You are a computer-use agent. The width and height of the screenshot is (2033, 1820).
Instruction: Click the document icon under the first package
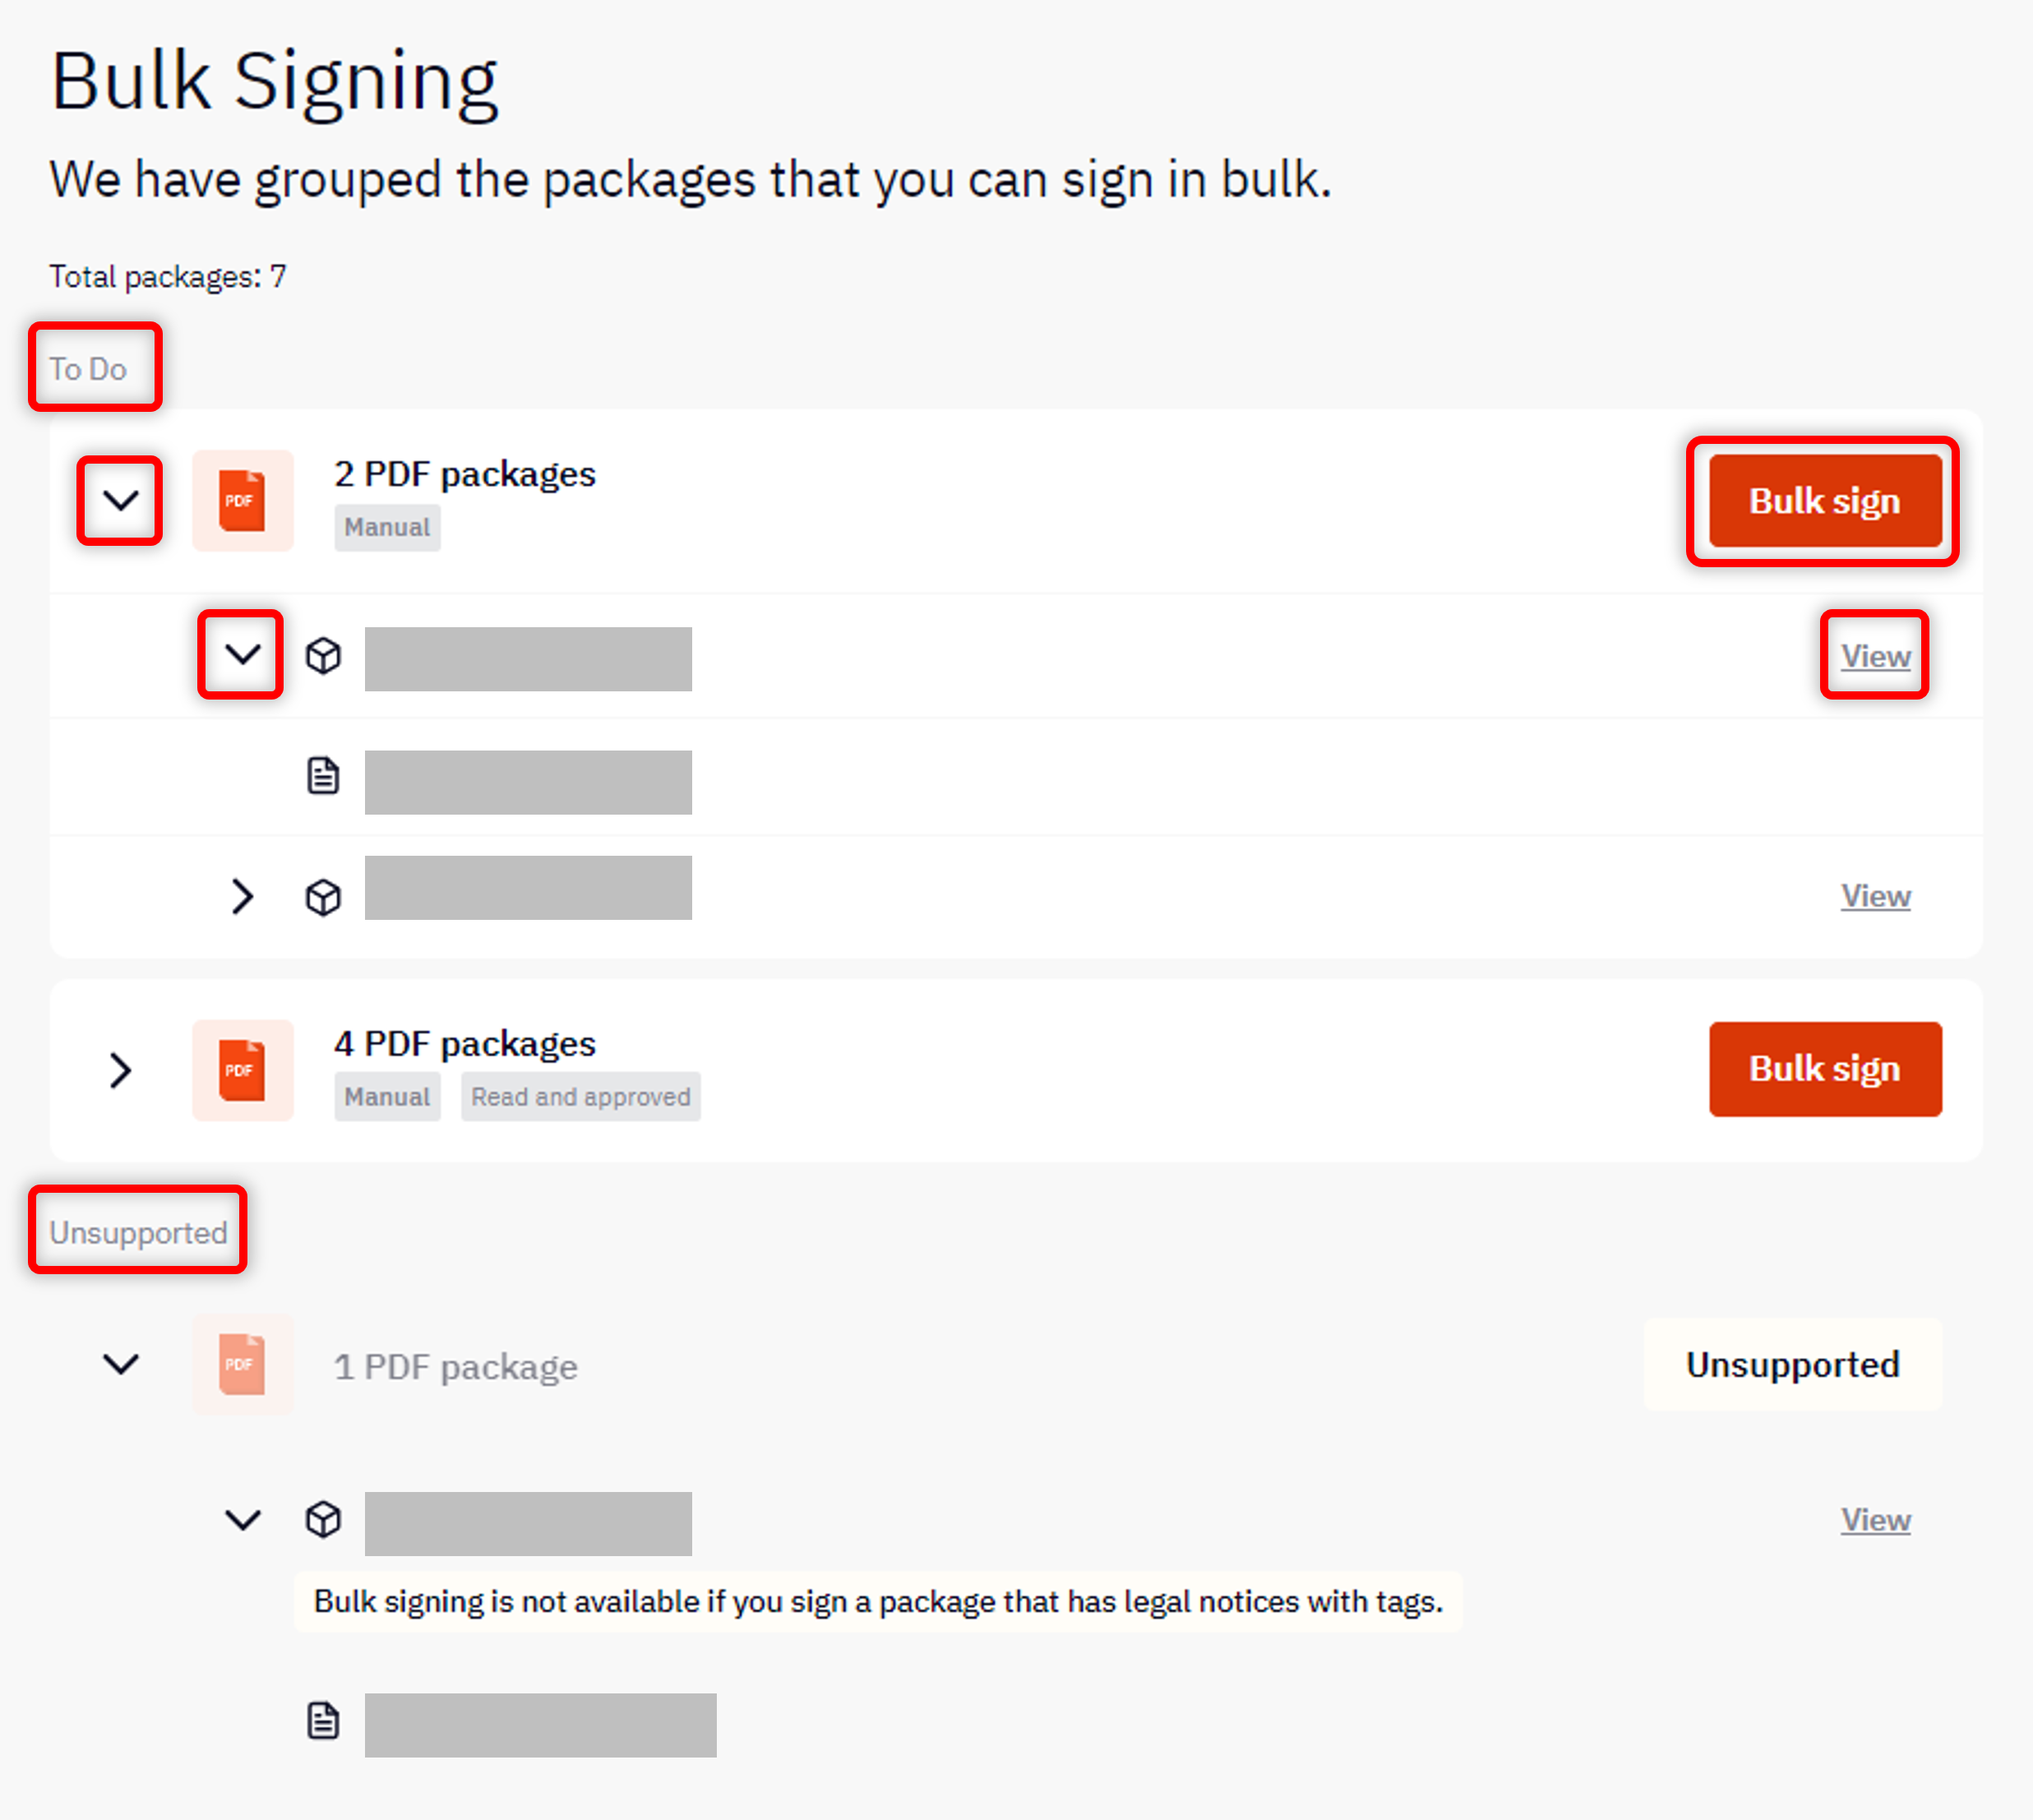(x=323, y=776)
